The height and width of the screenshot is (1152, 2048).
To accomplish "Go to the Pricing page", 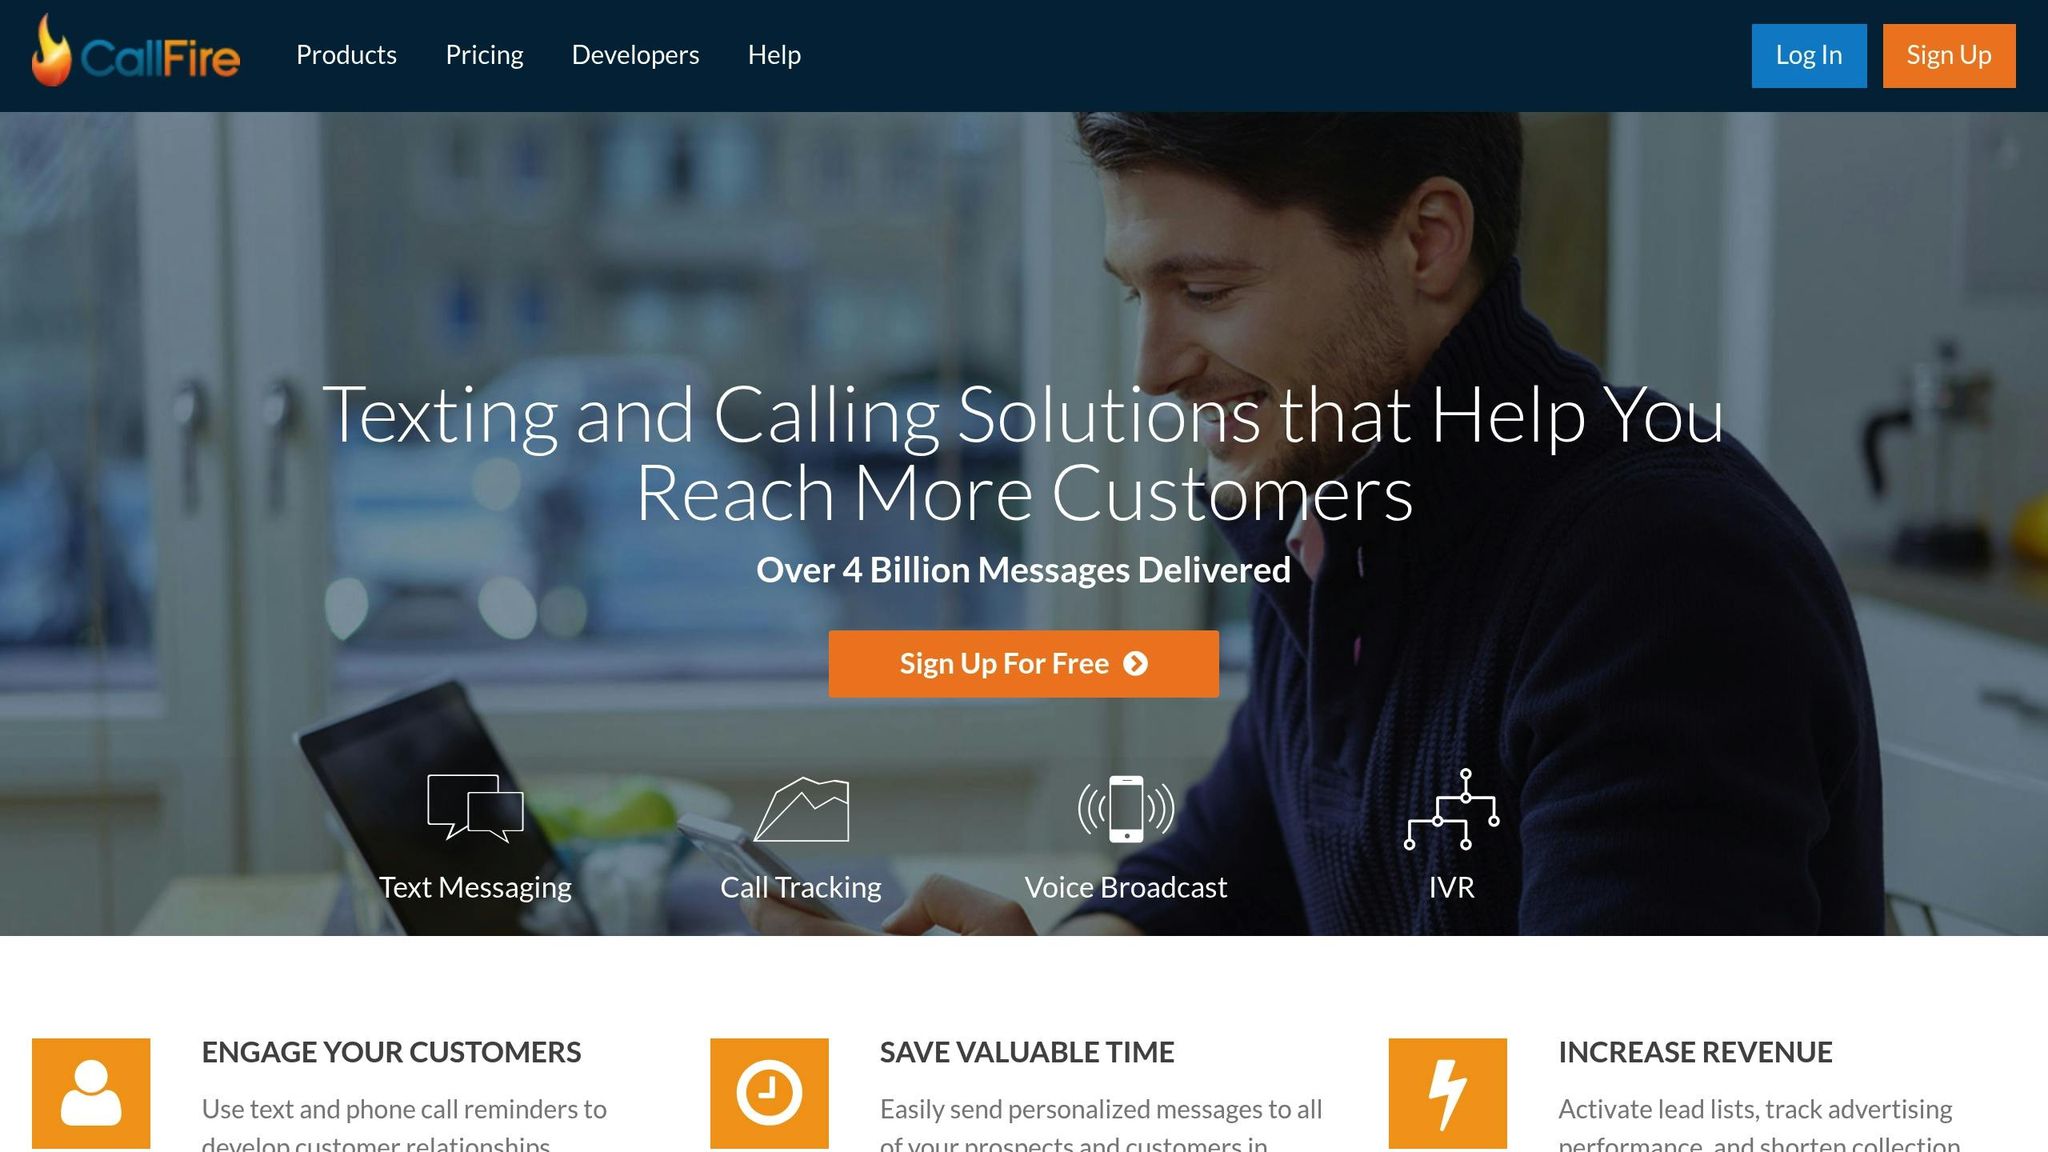I will 484,55.
